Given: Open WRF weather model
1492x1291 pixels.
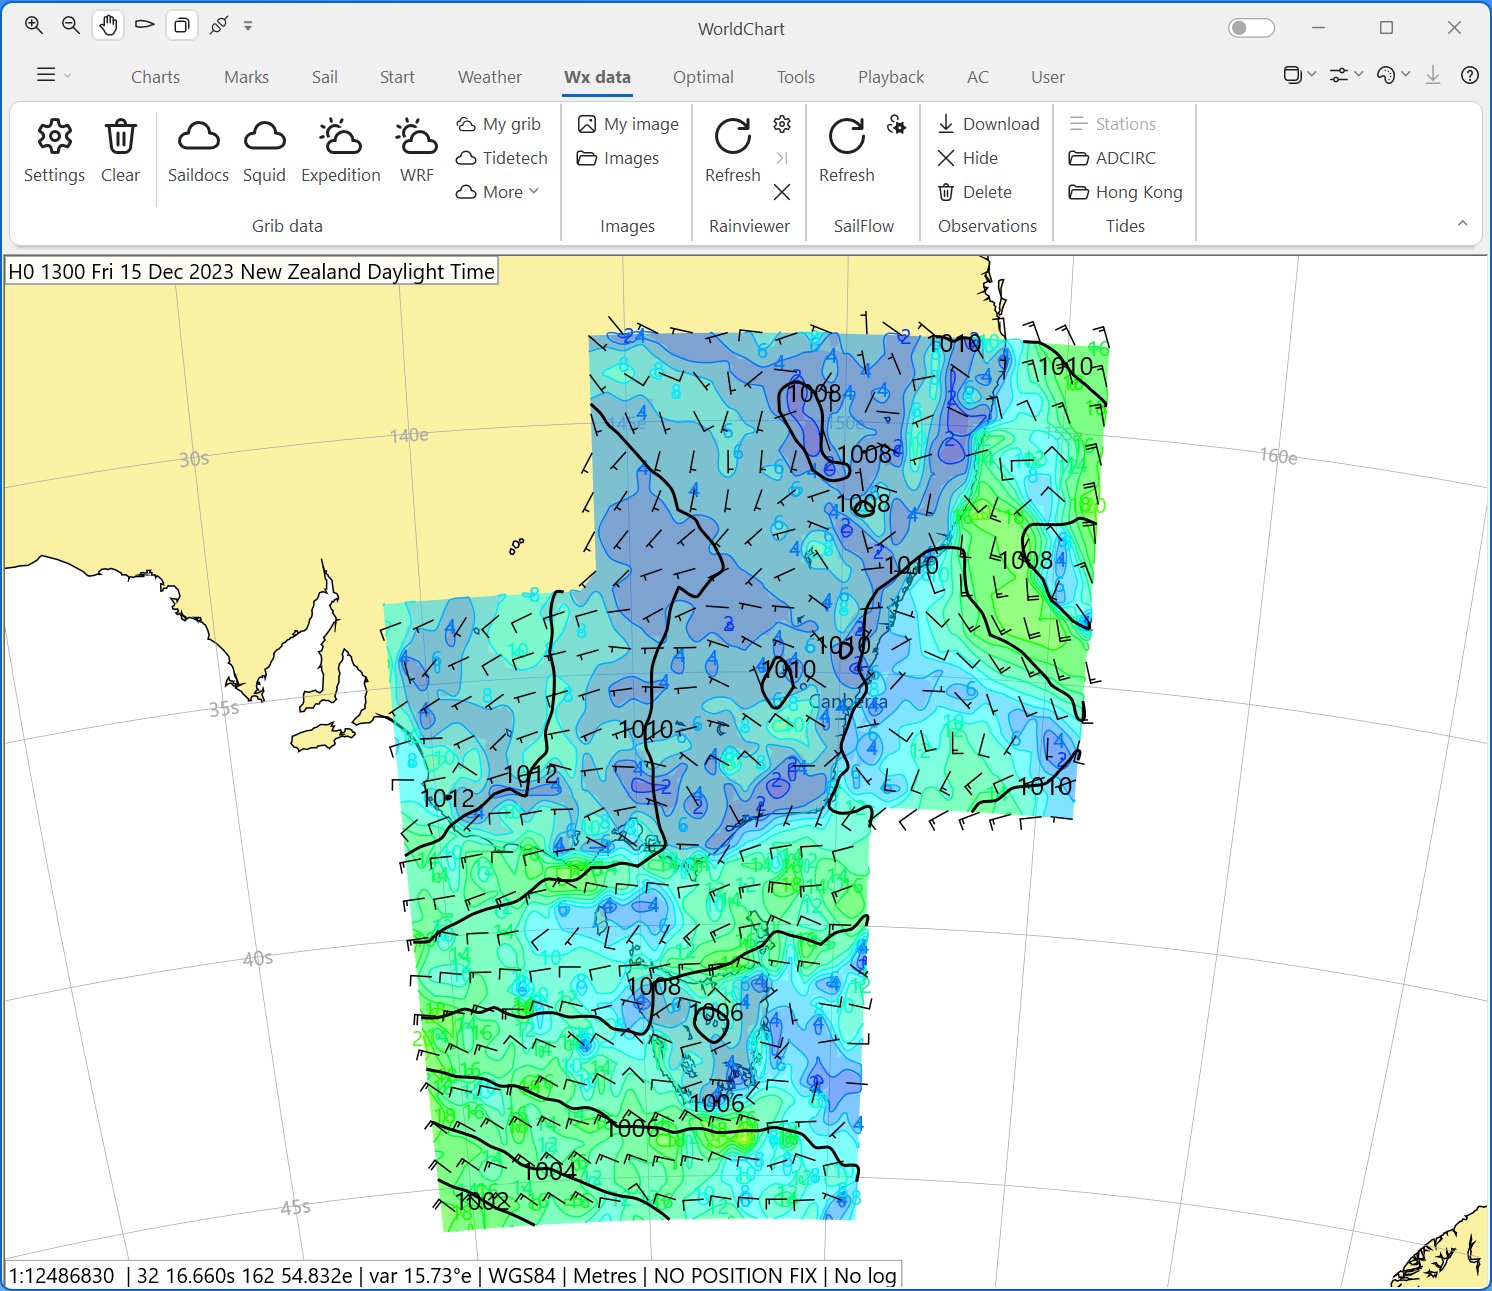Looking at the screenshot, I should (417, 151).
